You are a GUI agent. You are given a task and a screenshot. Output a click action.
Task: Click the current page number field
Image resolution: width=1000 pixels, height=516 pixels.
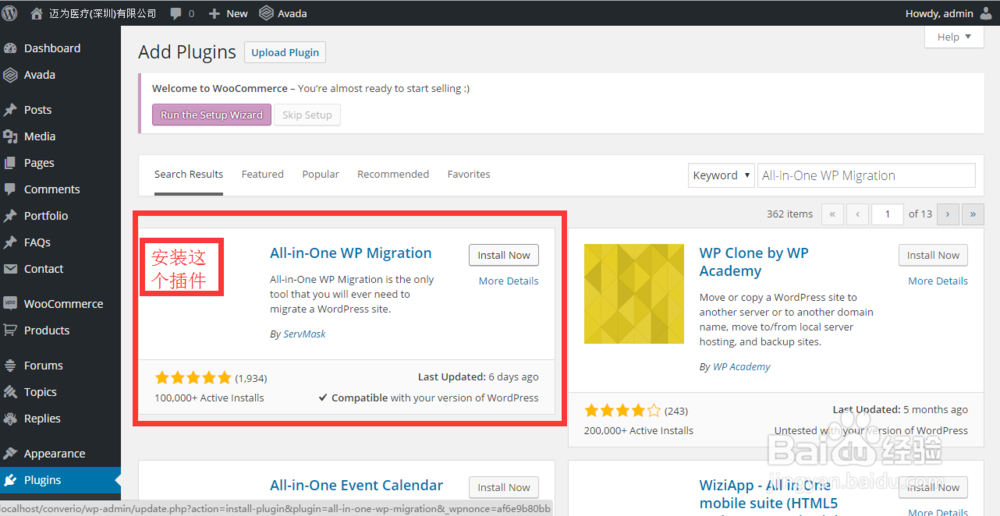[x=888, y=214]
